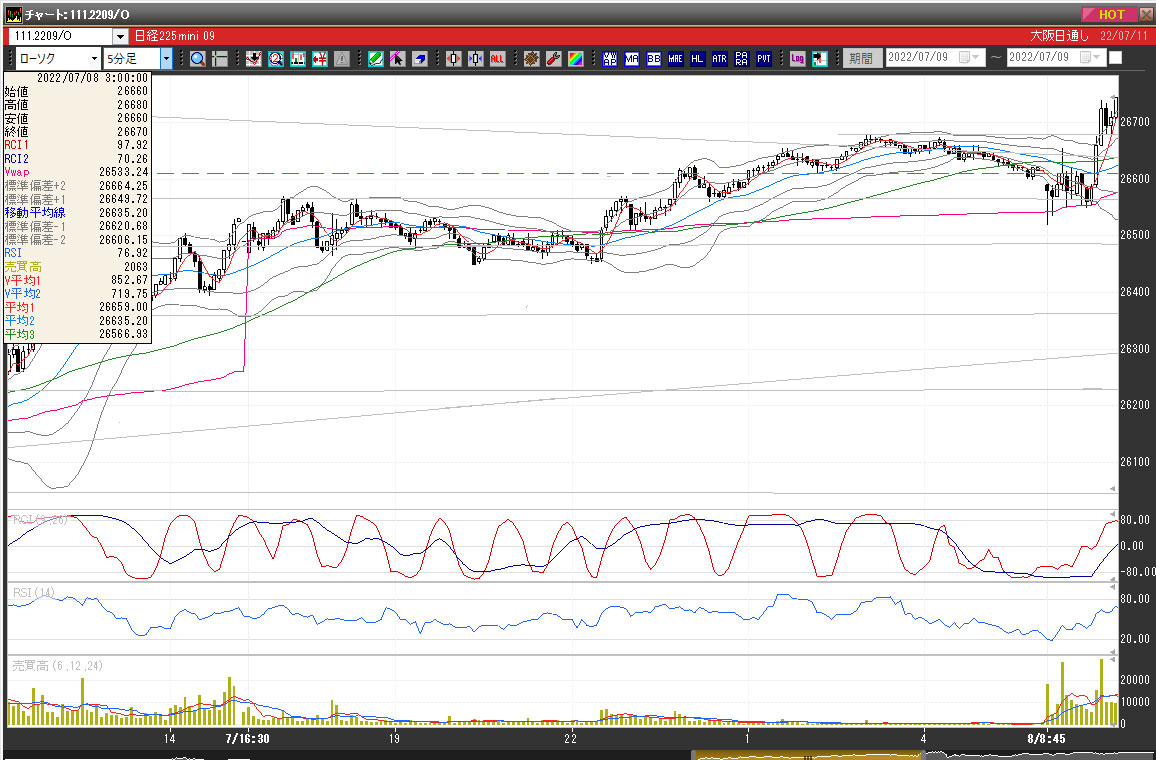Open the rainbow color settings icon
Screen dimensions: 1156x760
[x=576, y=59]
